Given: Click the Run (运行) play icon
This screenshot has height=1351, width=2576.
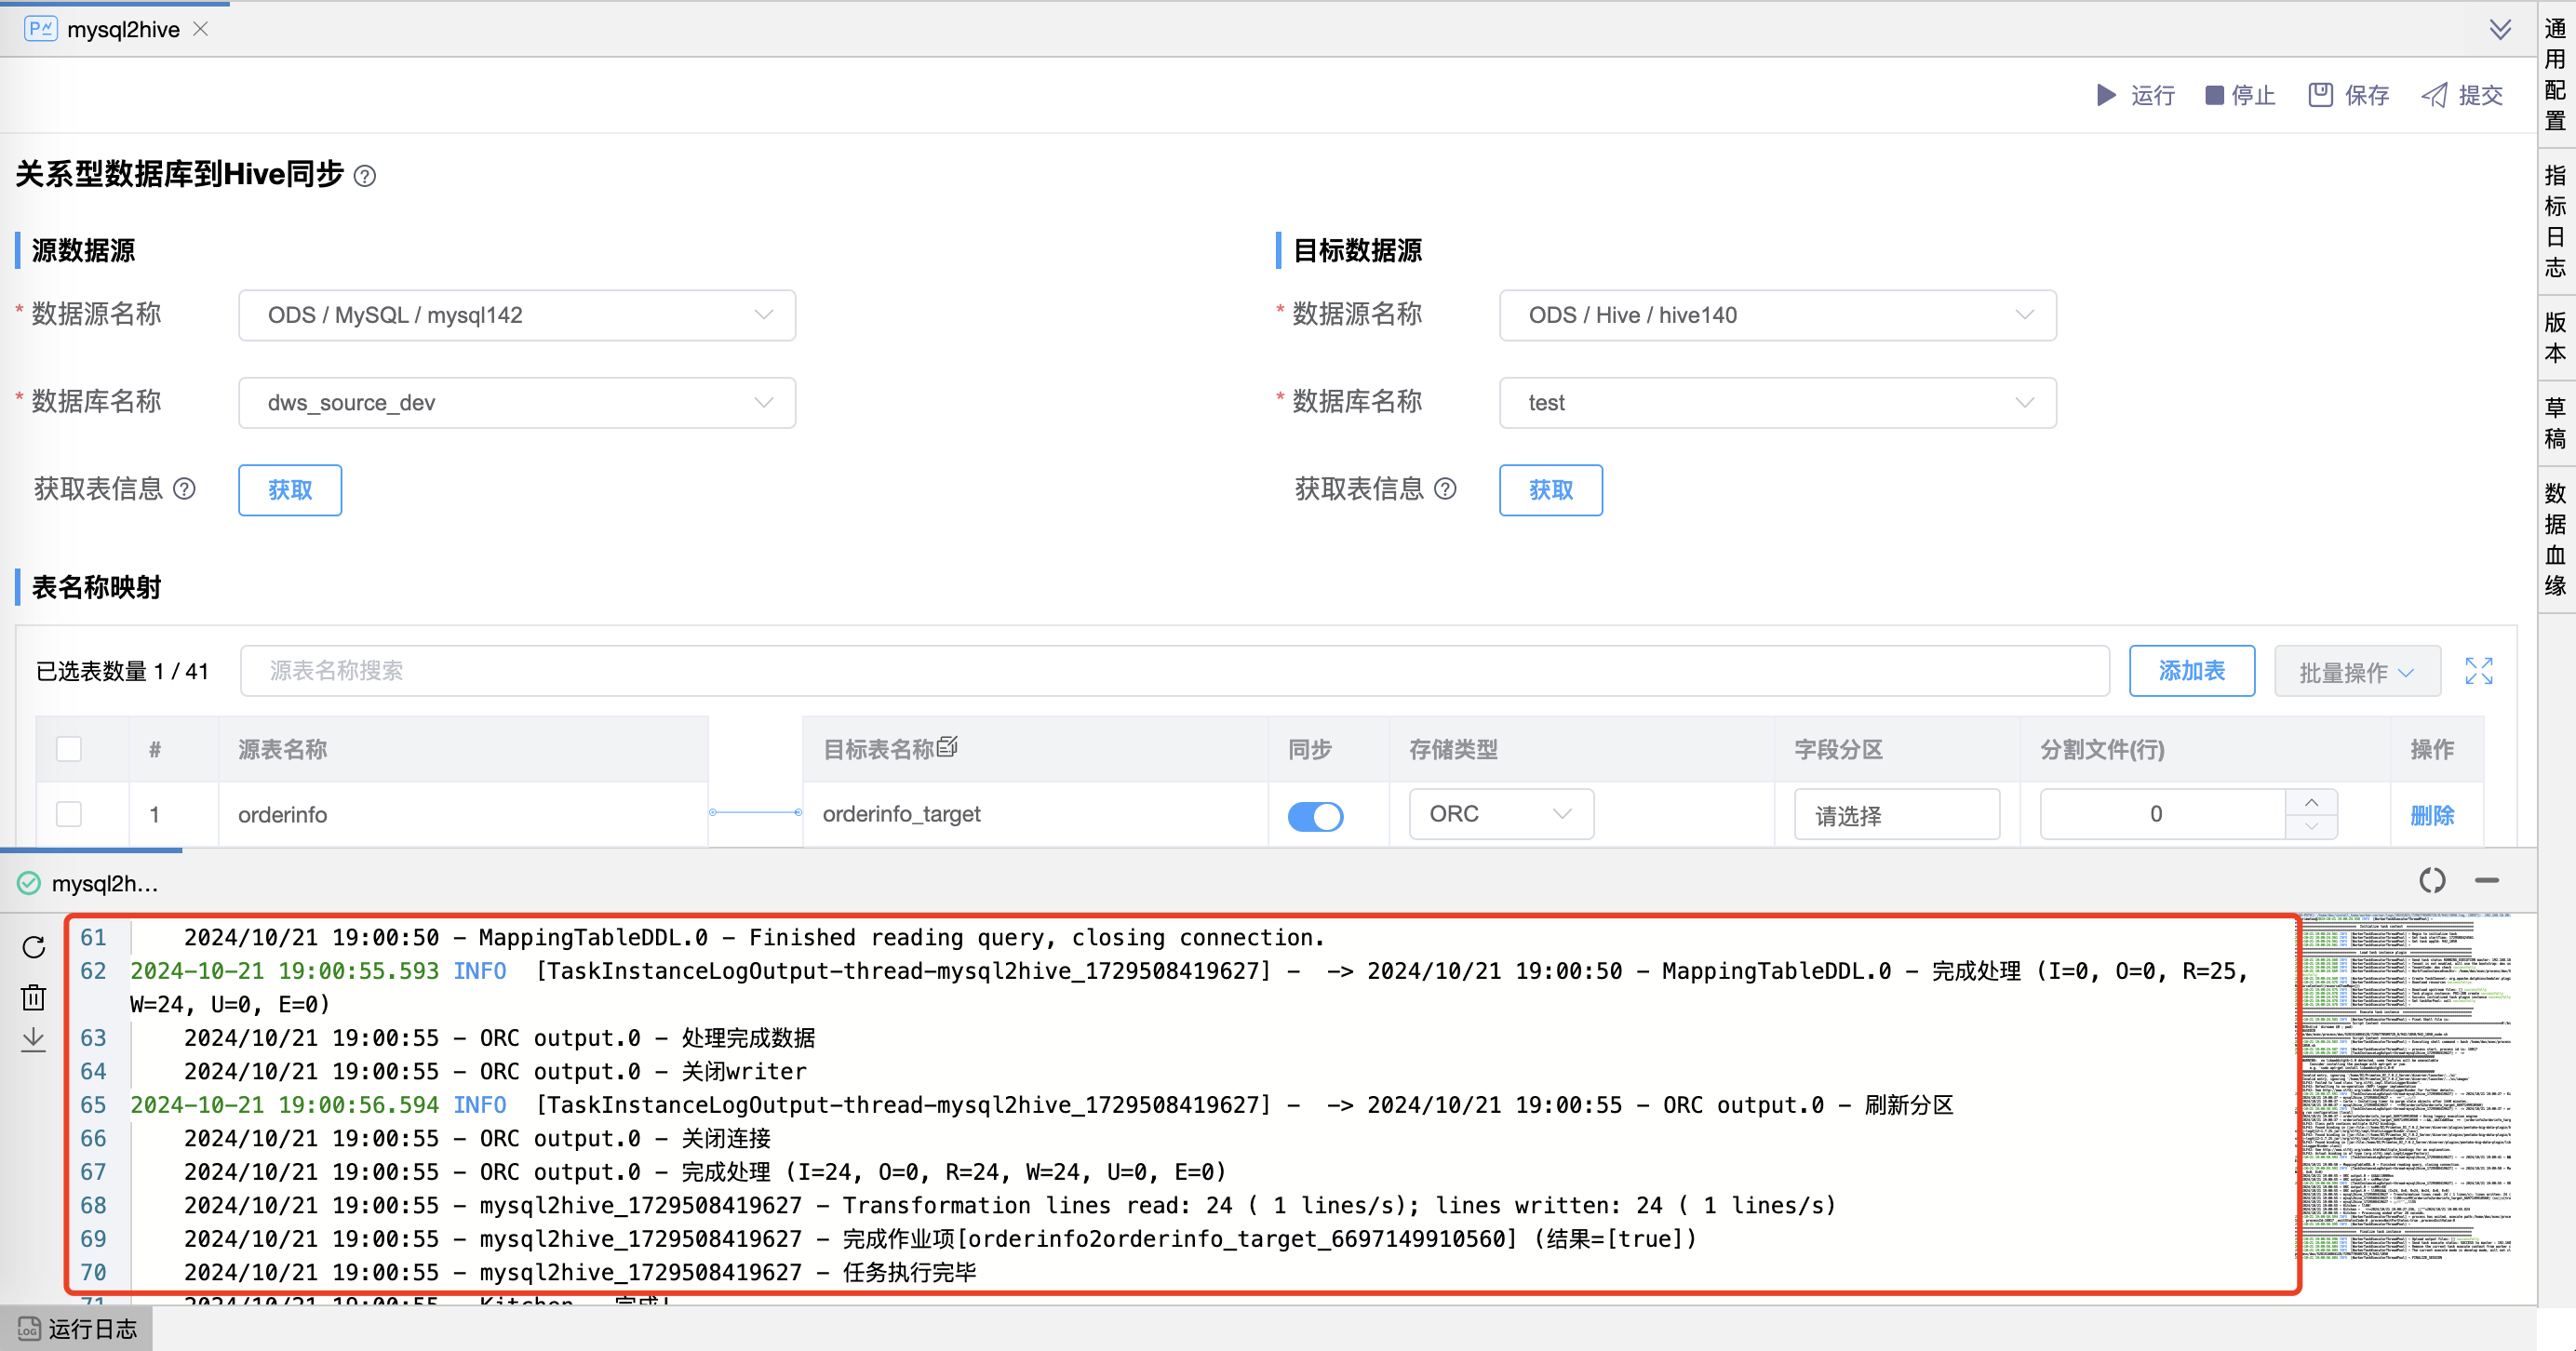Looking at the screenshot, I should (x=2106, y=95).
